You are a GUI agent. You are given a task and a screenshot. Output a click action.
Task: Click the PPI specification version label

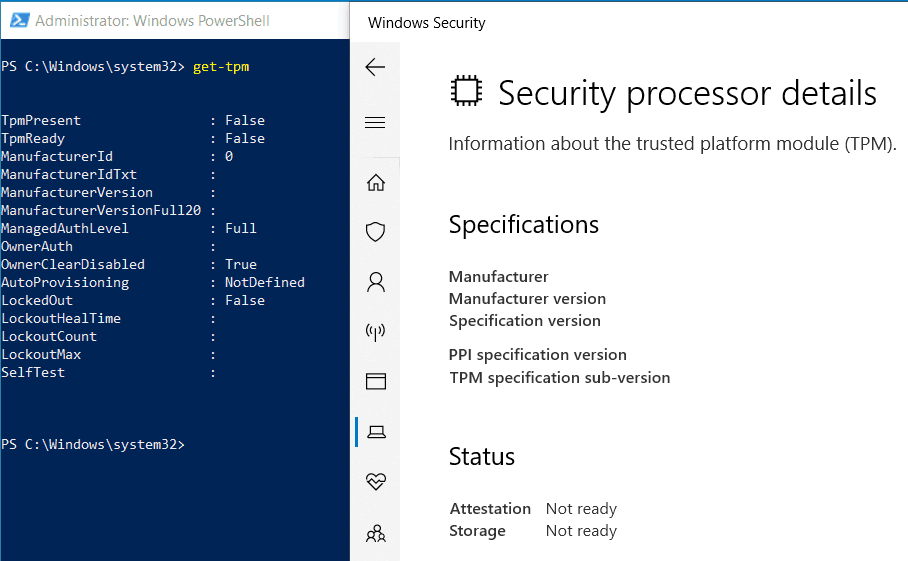tap(537, 354)
